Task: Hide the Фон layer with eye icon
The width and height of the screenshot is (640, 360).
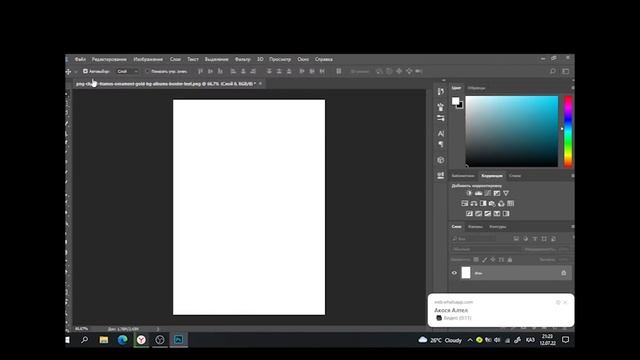Action: click(x=454, y=273)
